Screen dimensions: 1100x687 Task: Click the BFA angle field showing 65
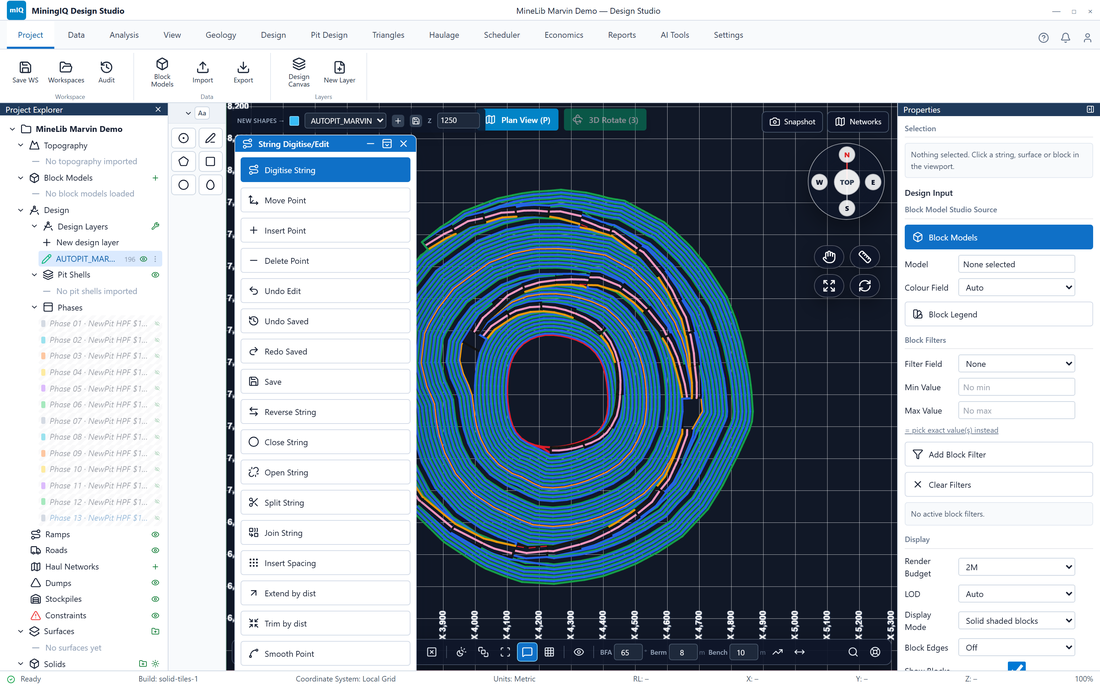[x=628, y=652]
